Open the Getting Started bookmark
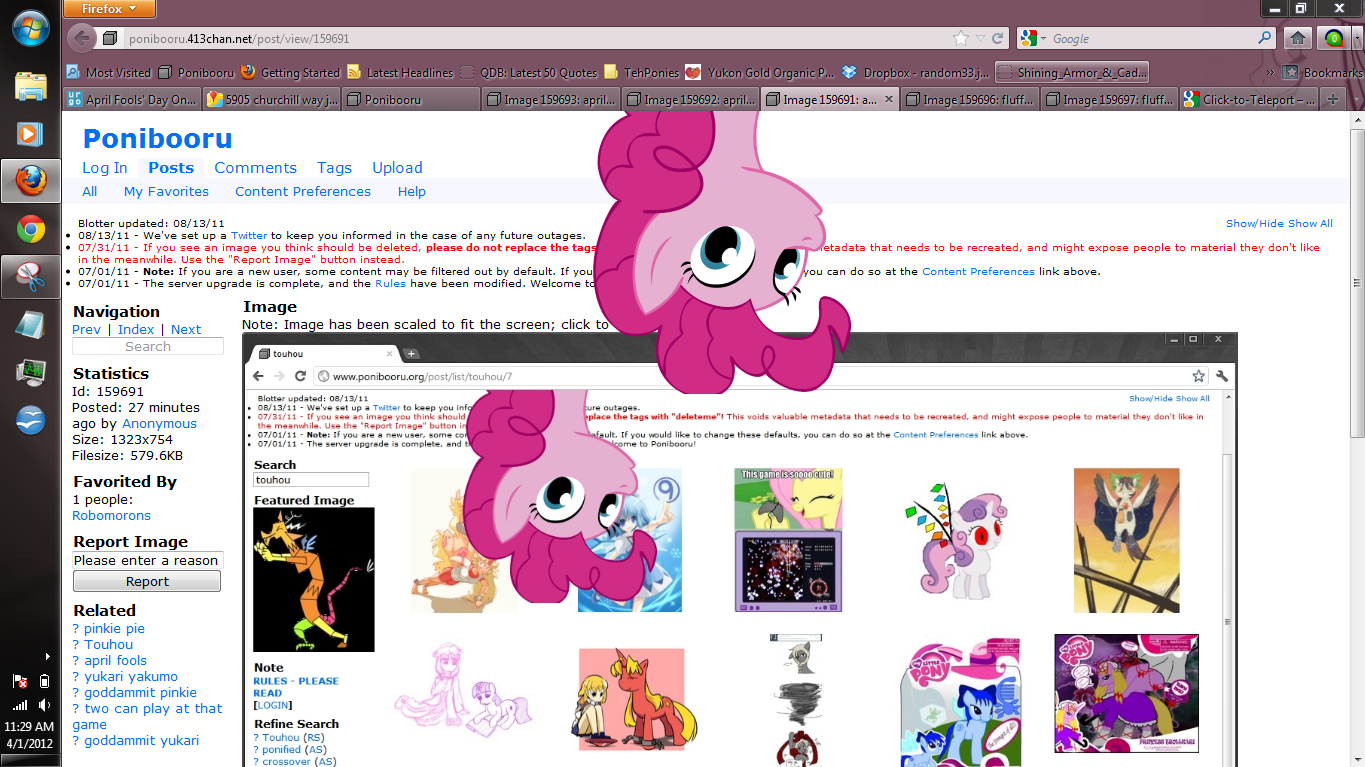 click(x=290, y=72)
